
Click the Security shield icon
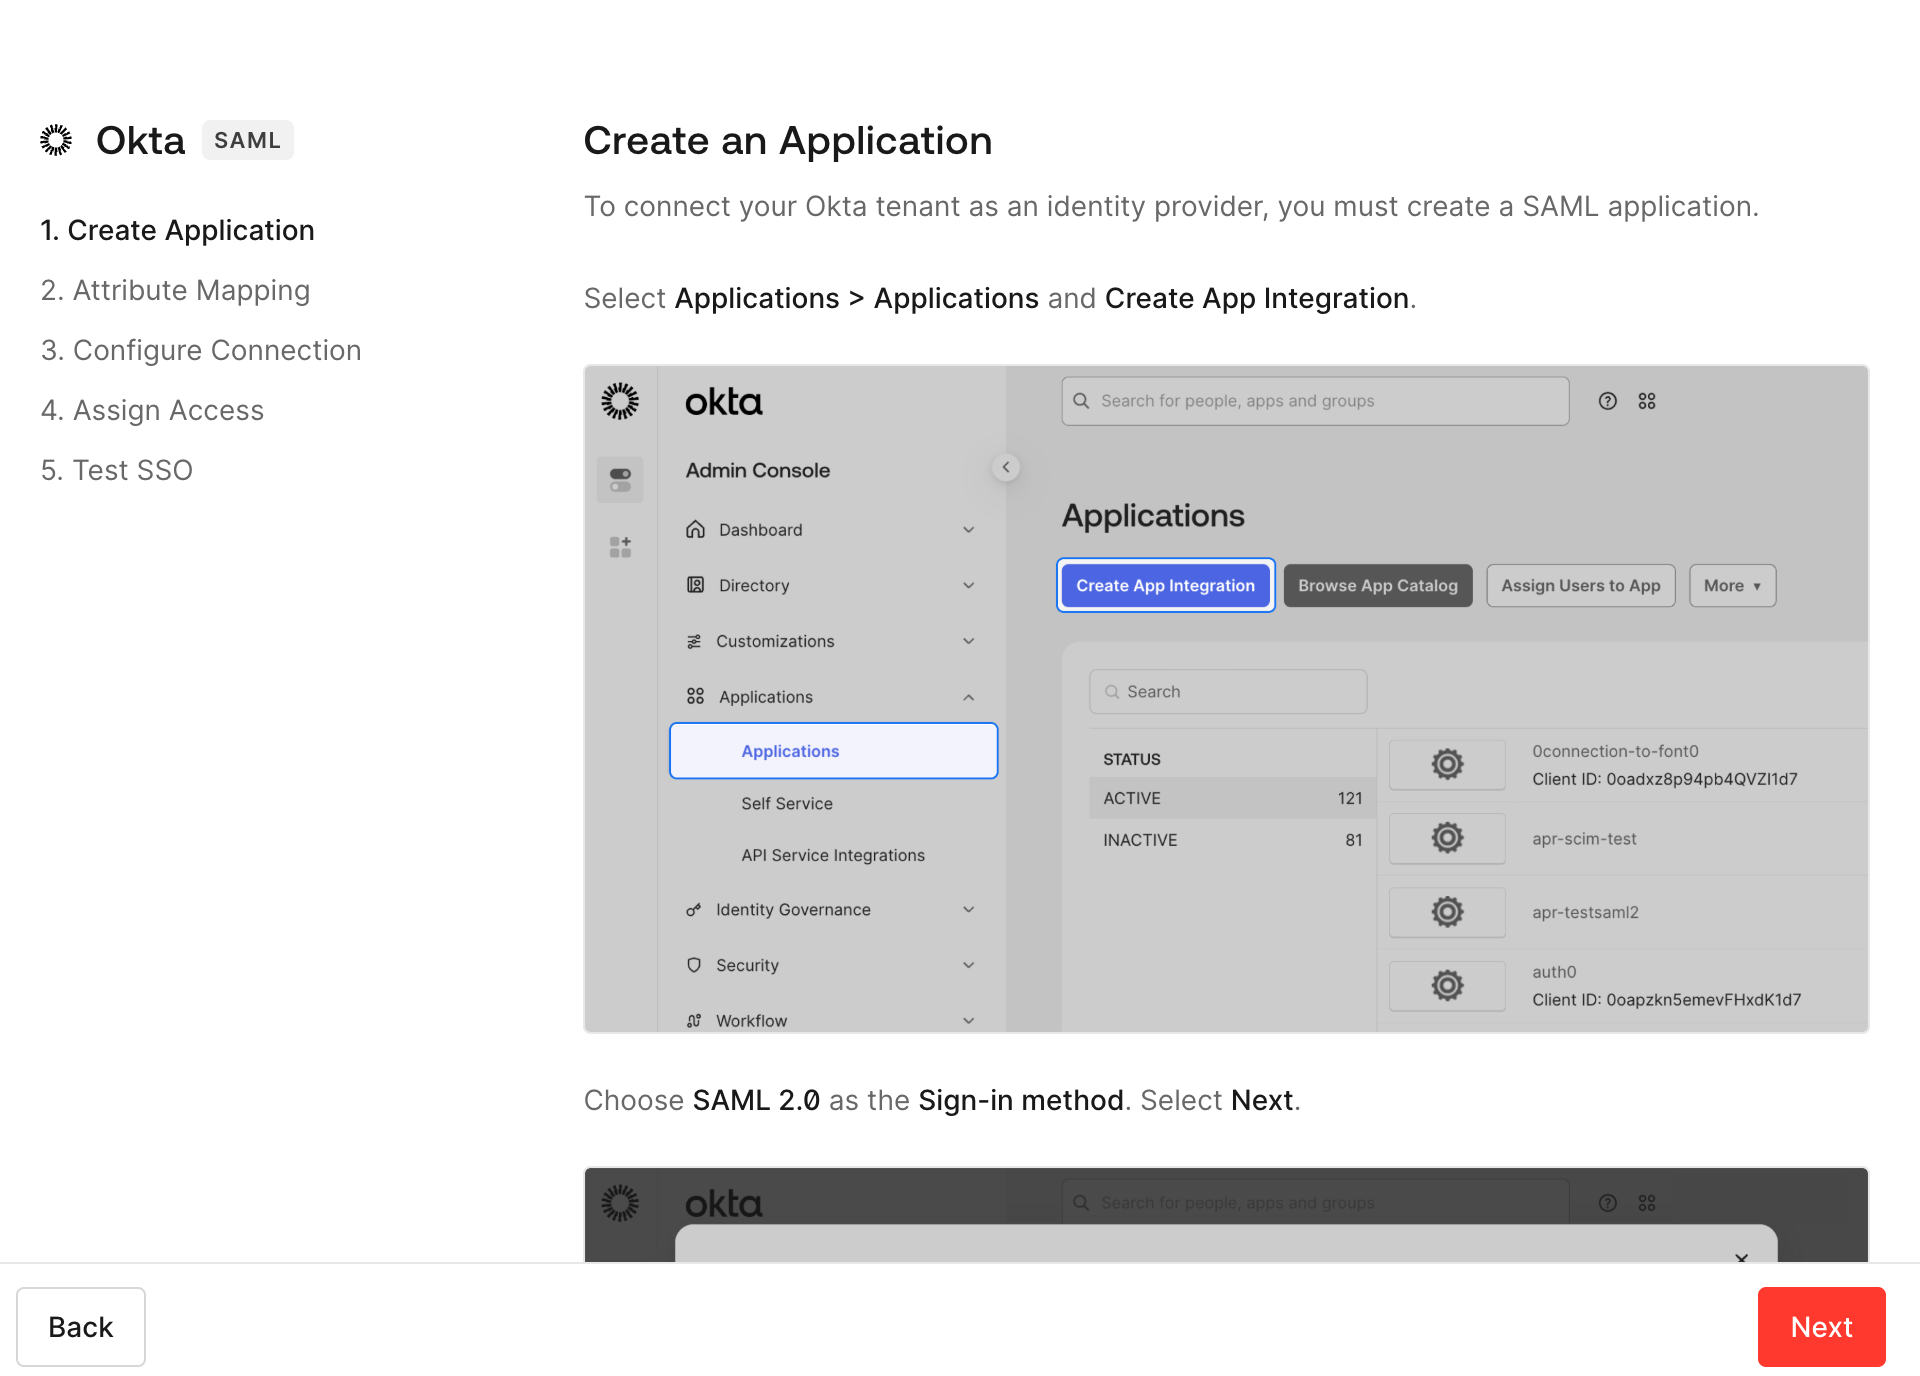click(x=694, y=965)
